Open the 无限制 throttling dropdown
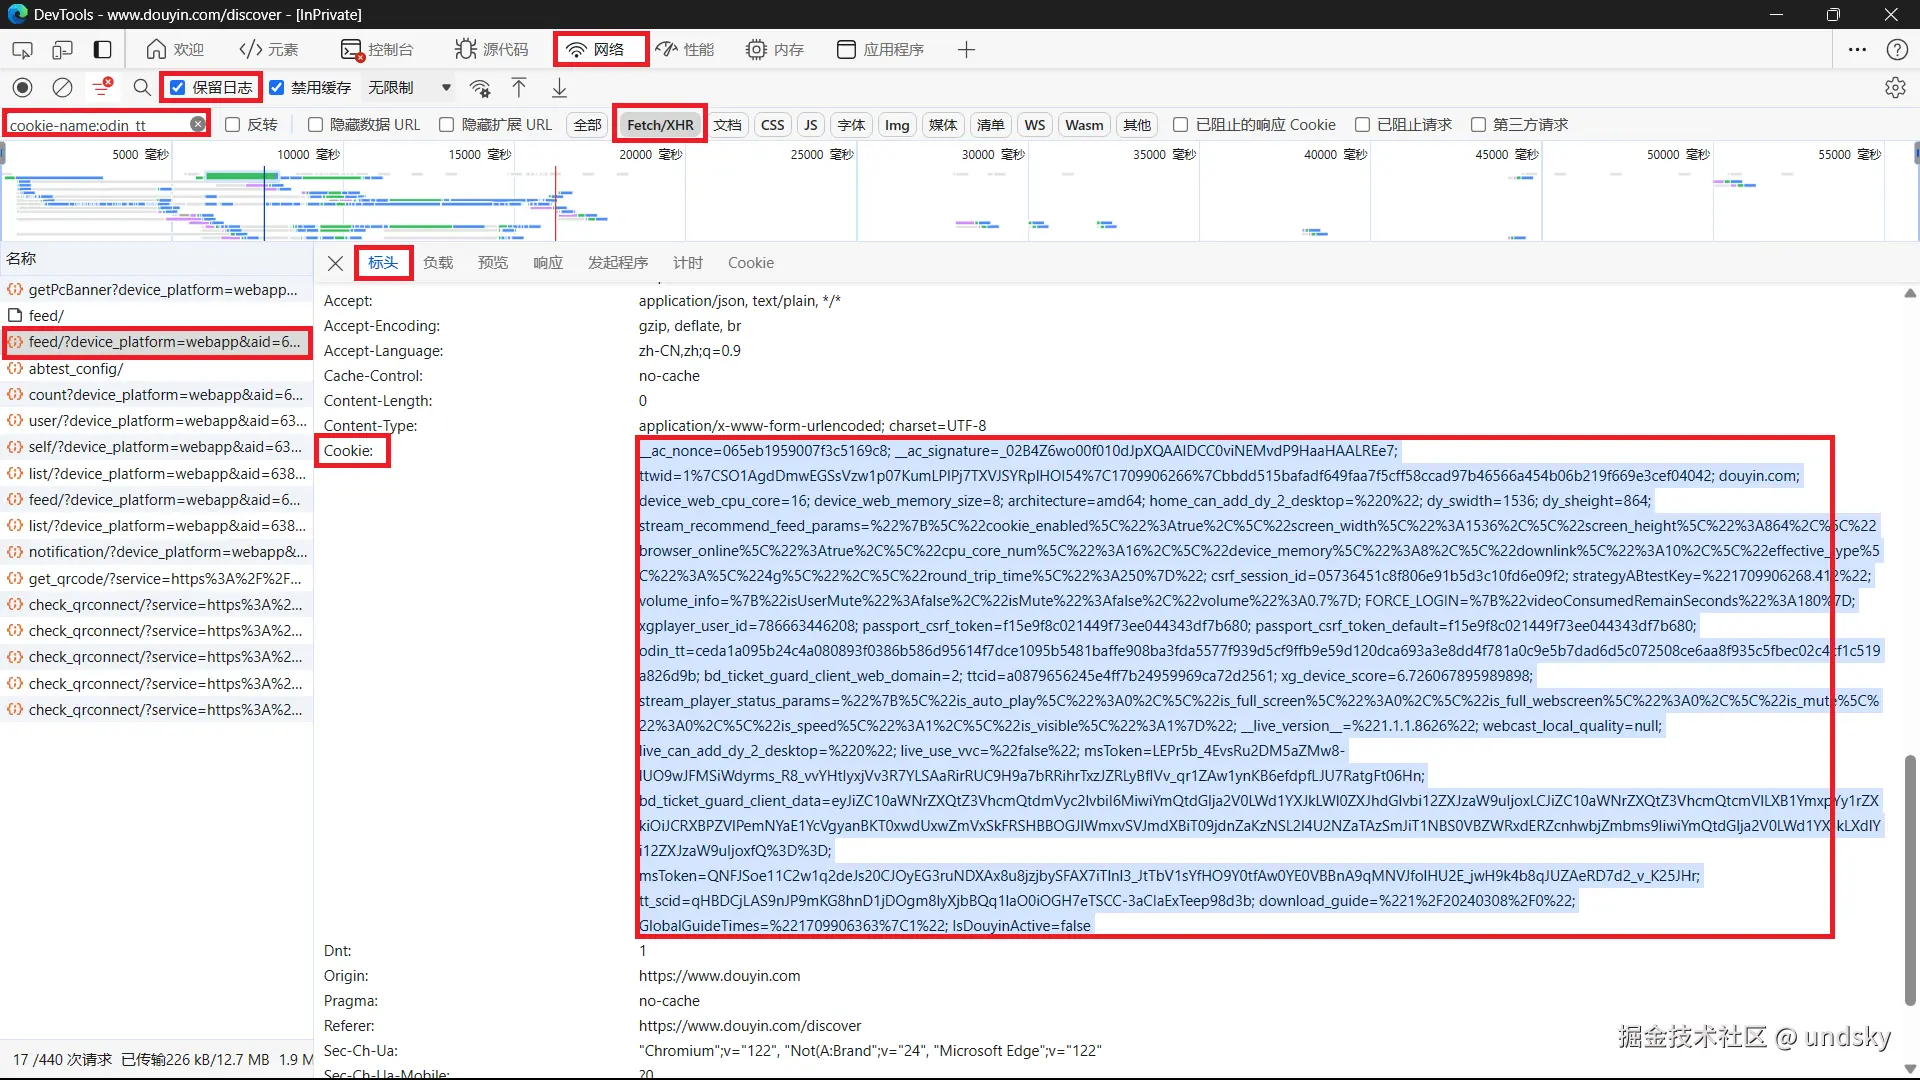This screenshot has height=1080, width=1920. (410, 88)
